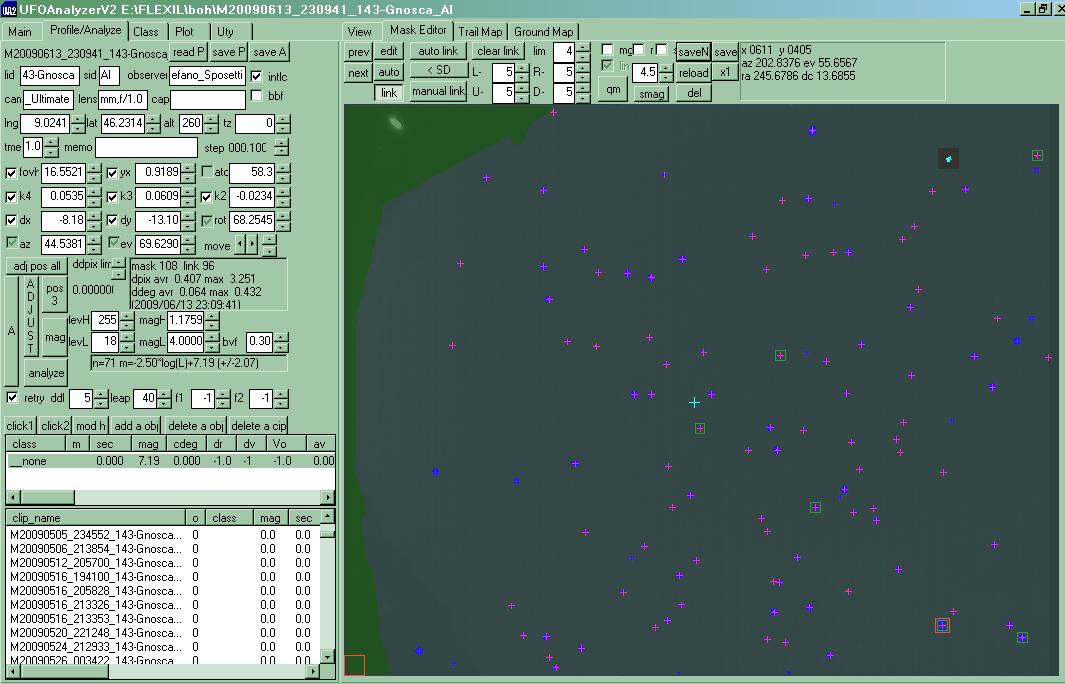Click the bright cyan object in dark box

pos(948,158)
